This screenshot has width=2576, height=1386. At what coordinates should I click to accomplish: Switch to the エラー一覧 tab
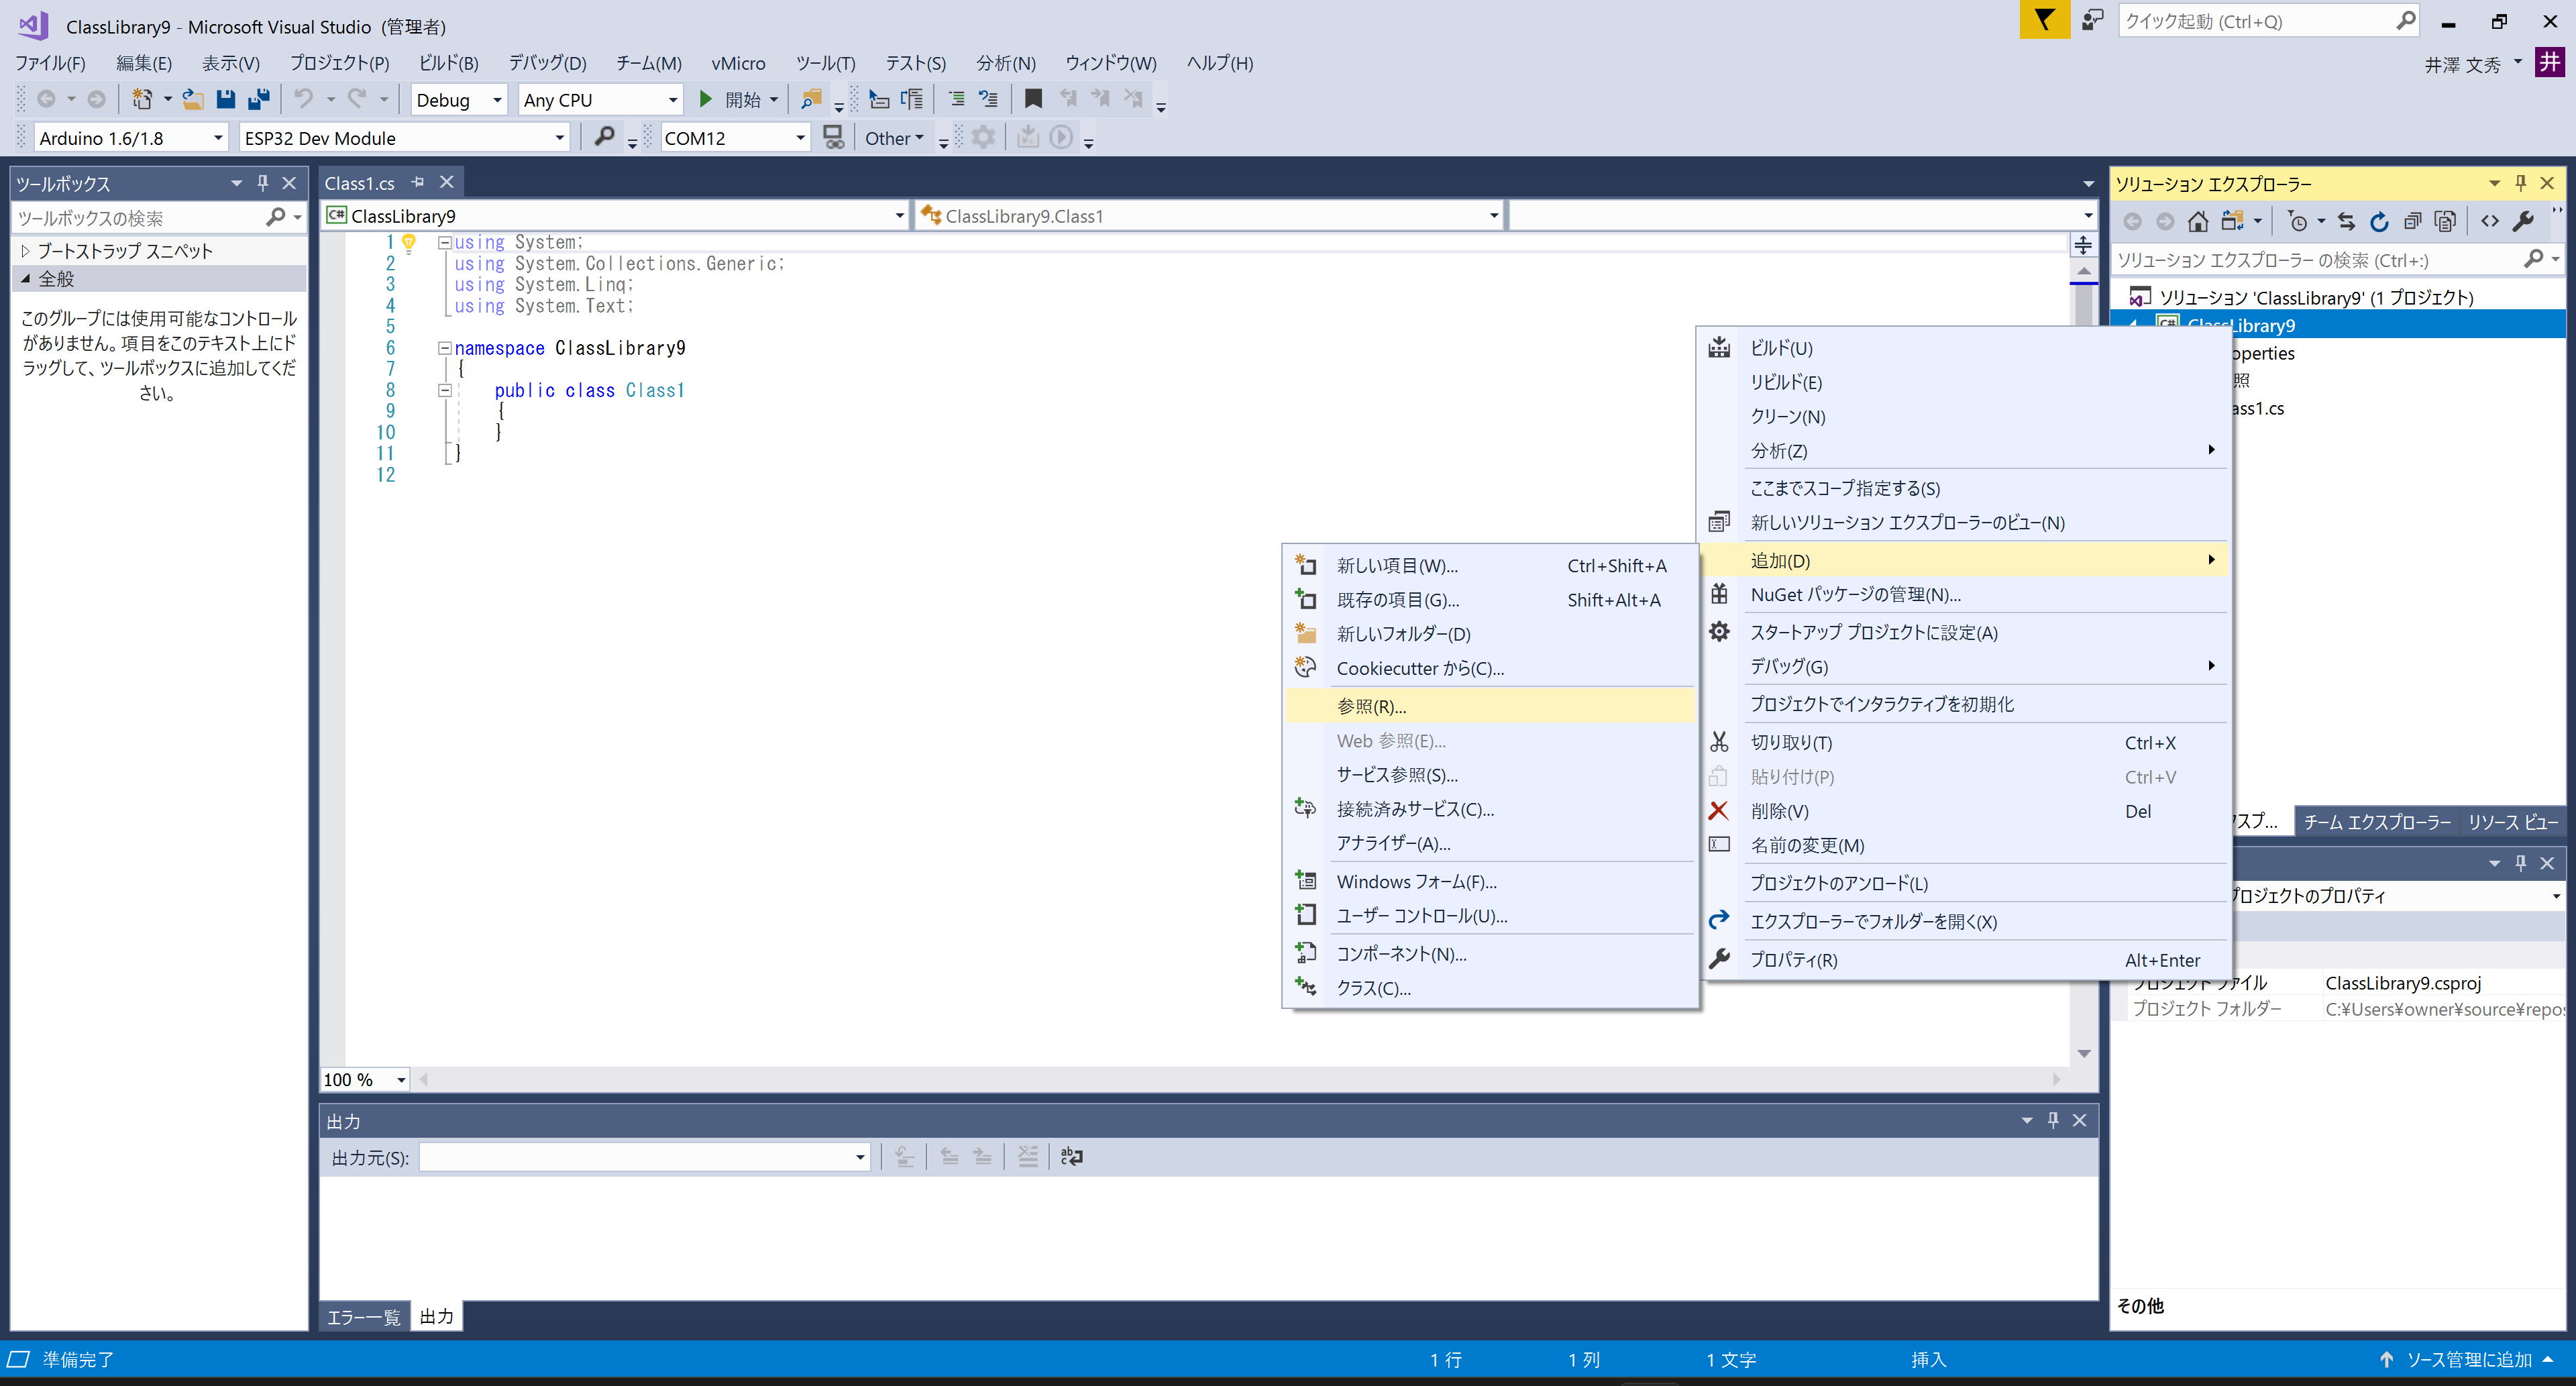(x=363, y=1316)
